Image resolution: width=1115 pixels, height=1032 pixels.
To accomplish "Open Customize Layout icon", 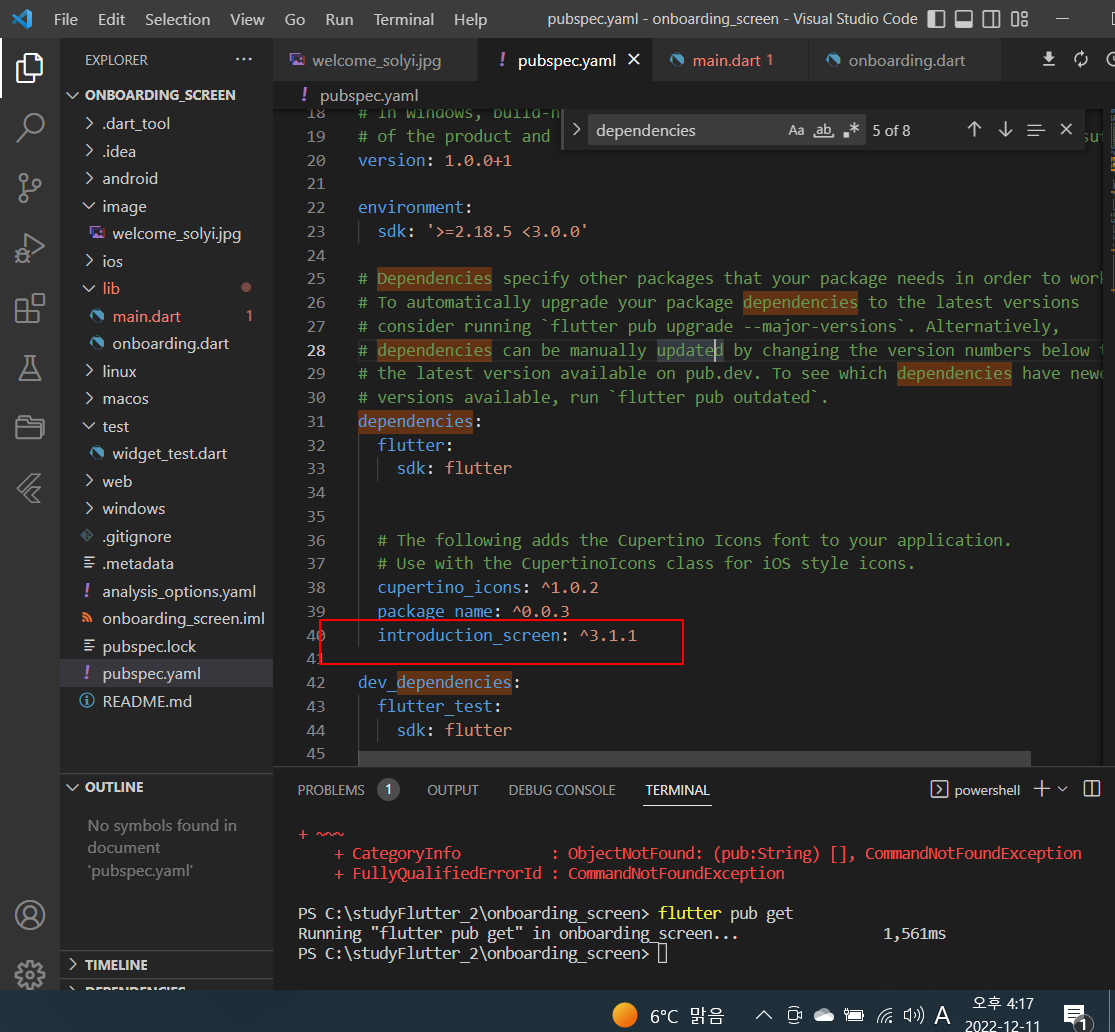I will pyautogui.click(x=1019, y=19).
